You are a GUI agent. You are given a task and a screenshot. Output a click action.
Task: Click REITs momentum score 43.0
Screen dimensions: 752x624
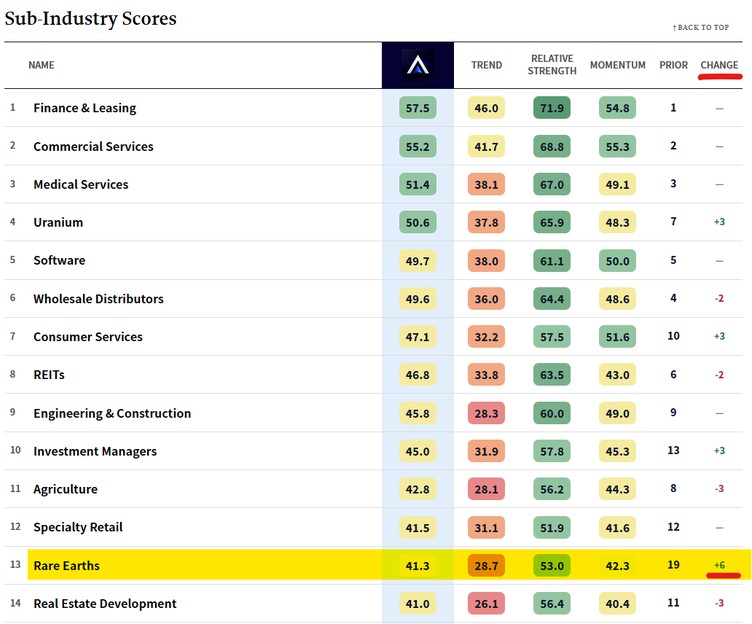click(617, 375)
